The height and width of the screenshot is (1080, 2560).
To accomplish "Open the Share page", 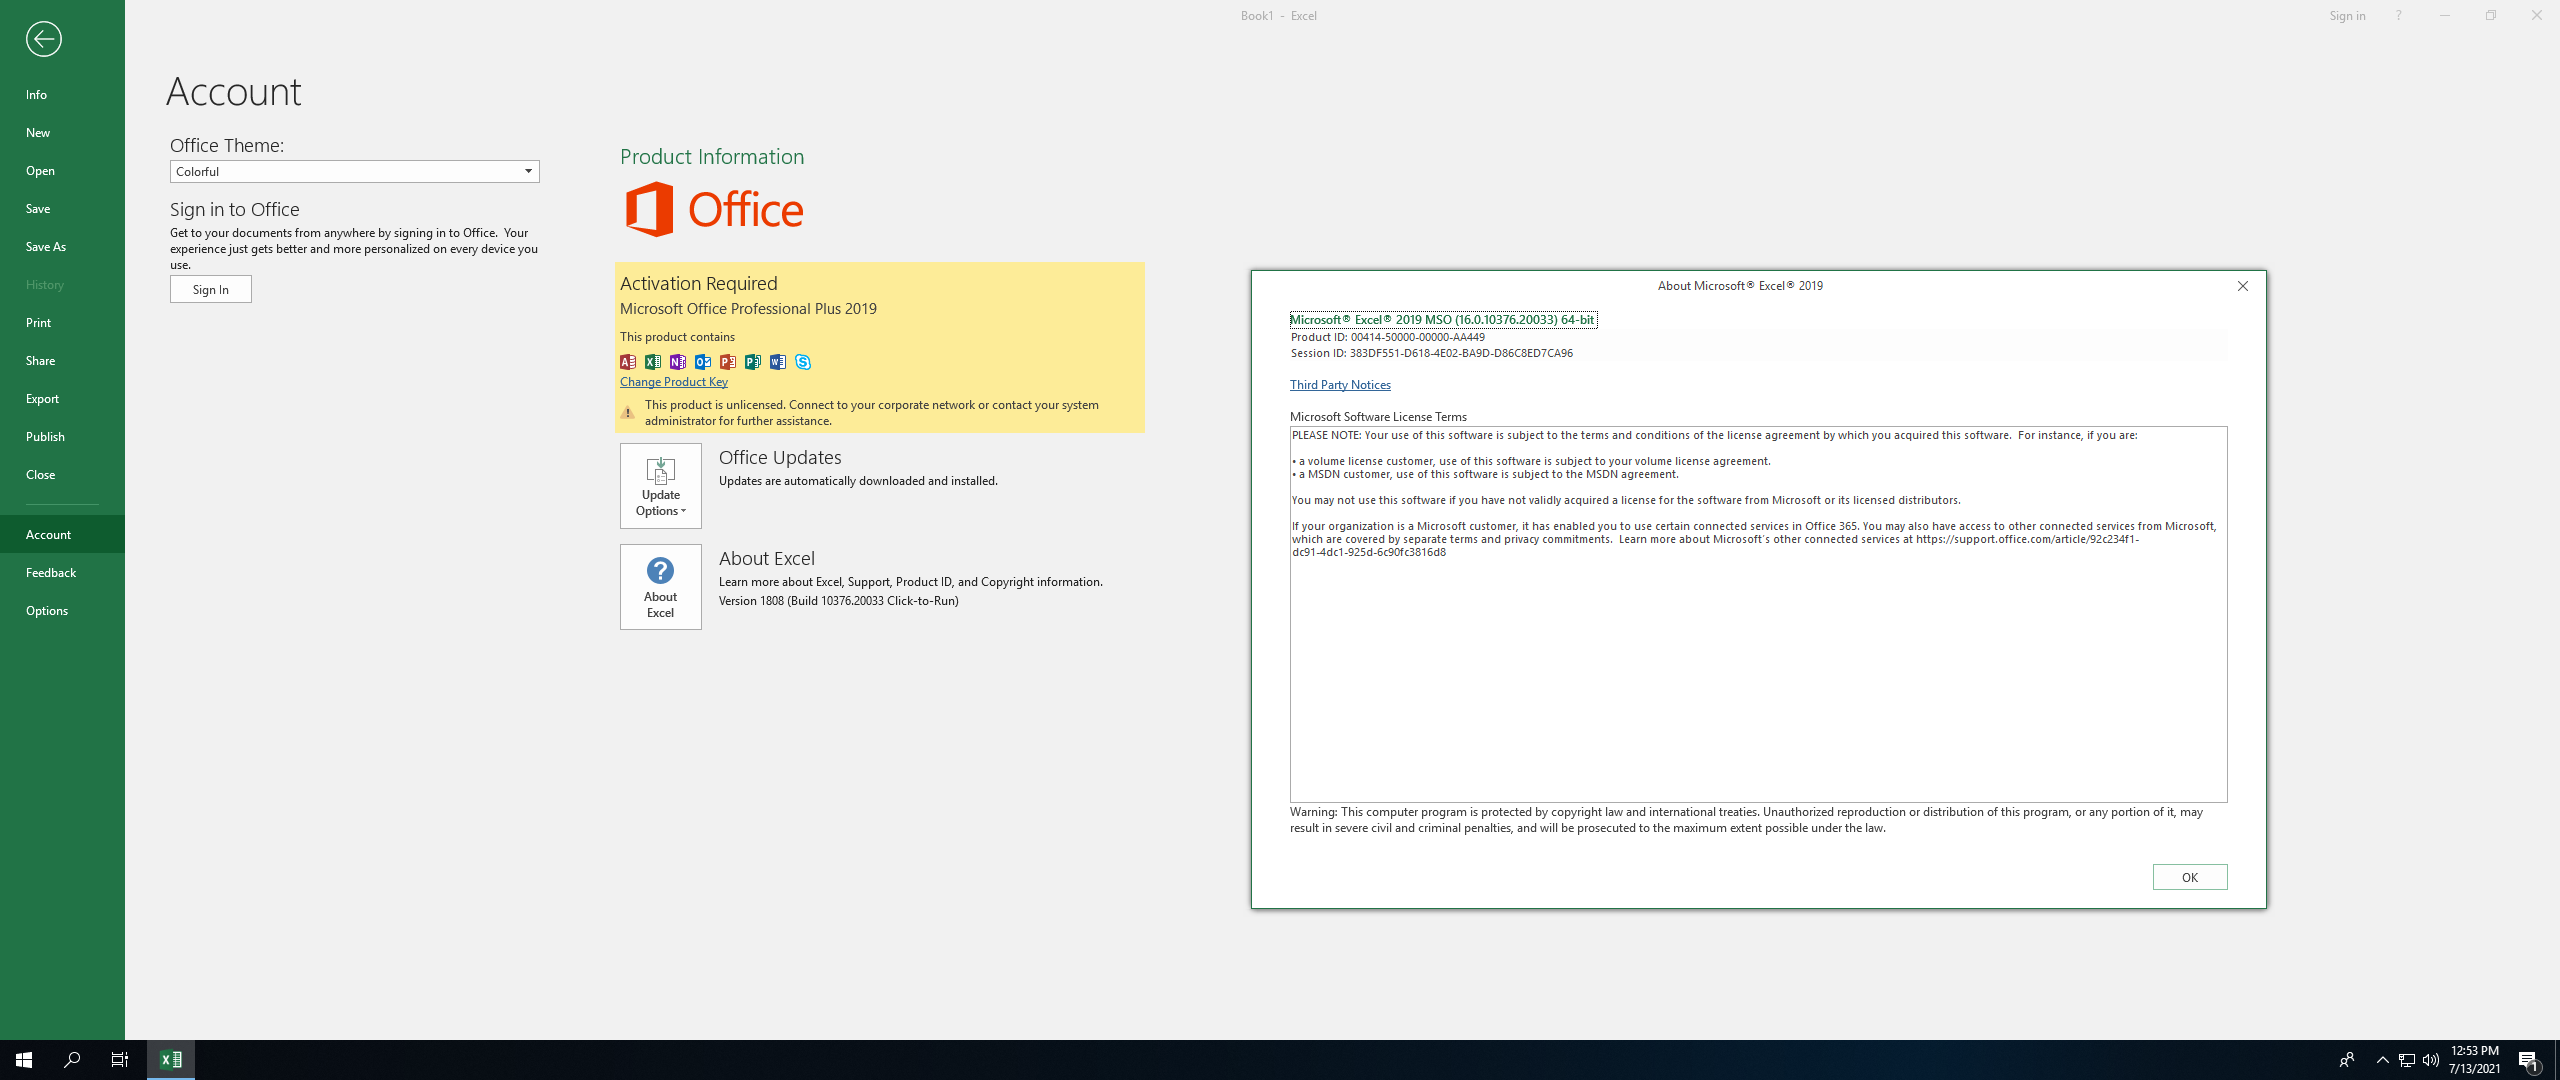I will 62,360.
